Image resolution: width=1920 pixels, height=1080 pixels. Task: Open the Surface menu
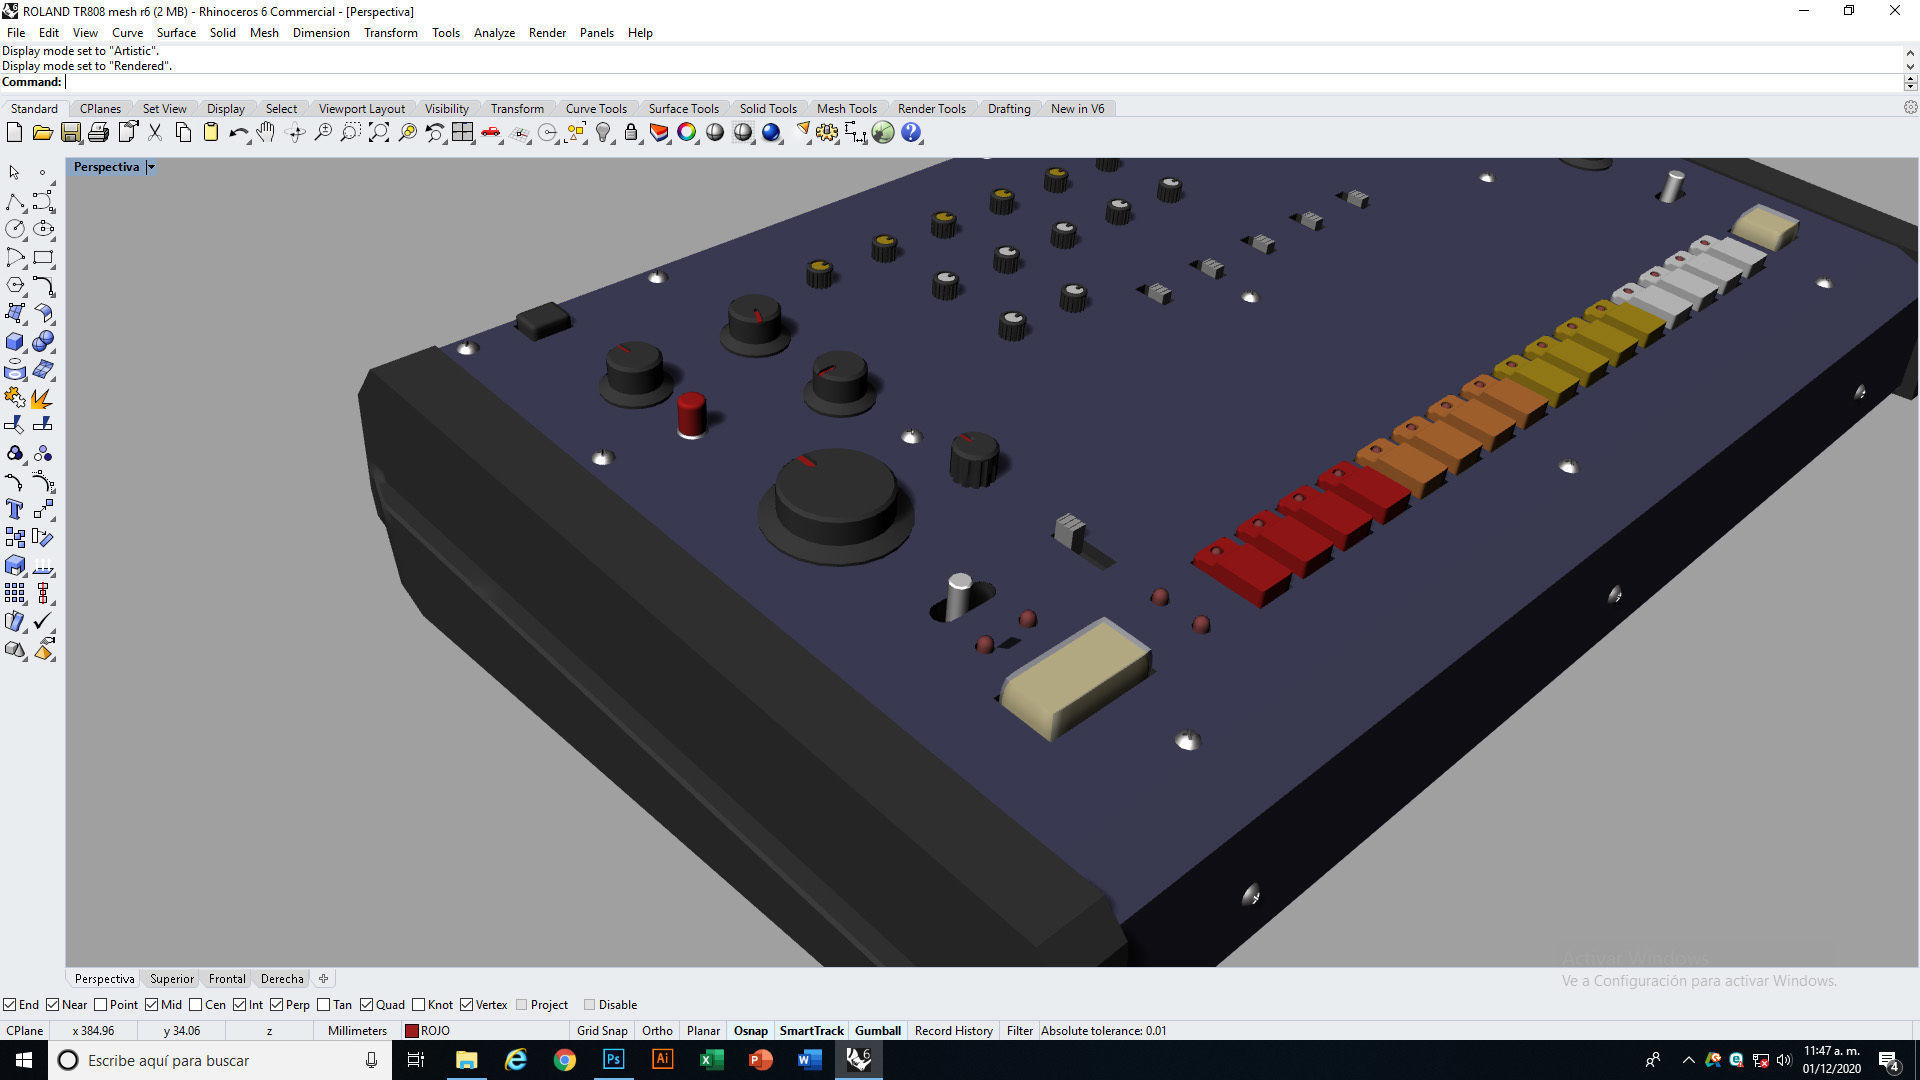(176, 32)
